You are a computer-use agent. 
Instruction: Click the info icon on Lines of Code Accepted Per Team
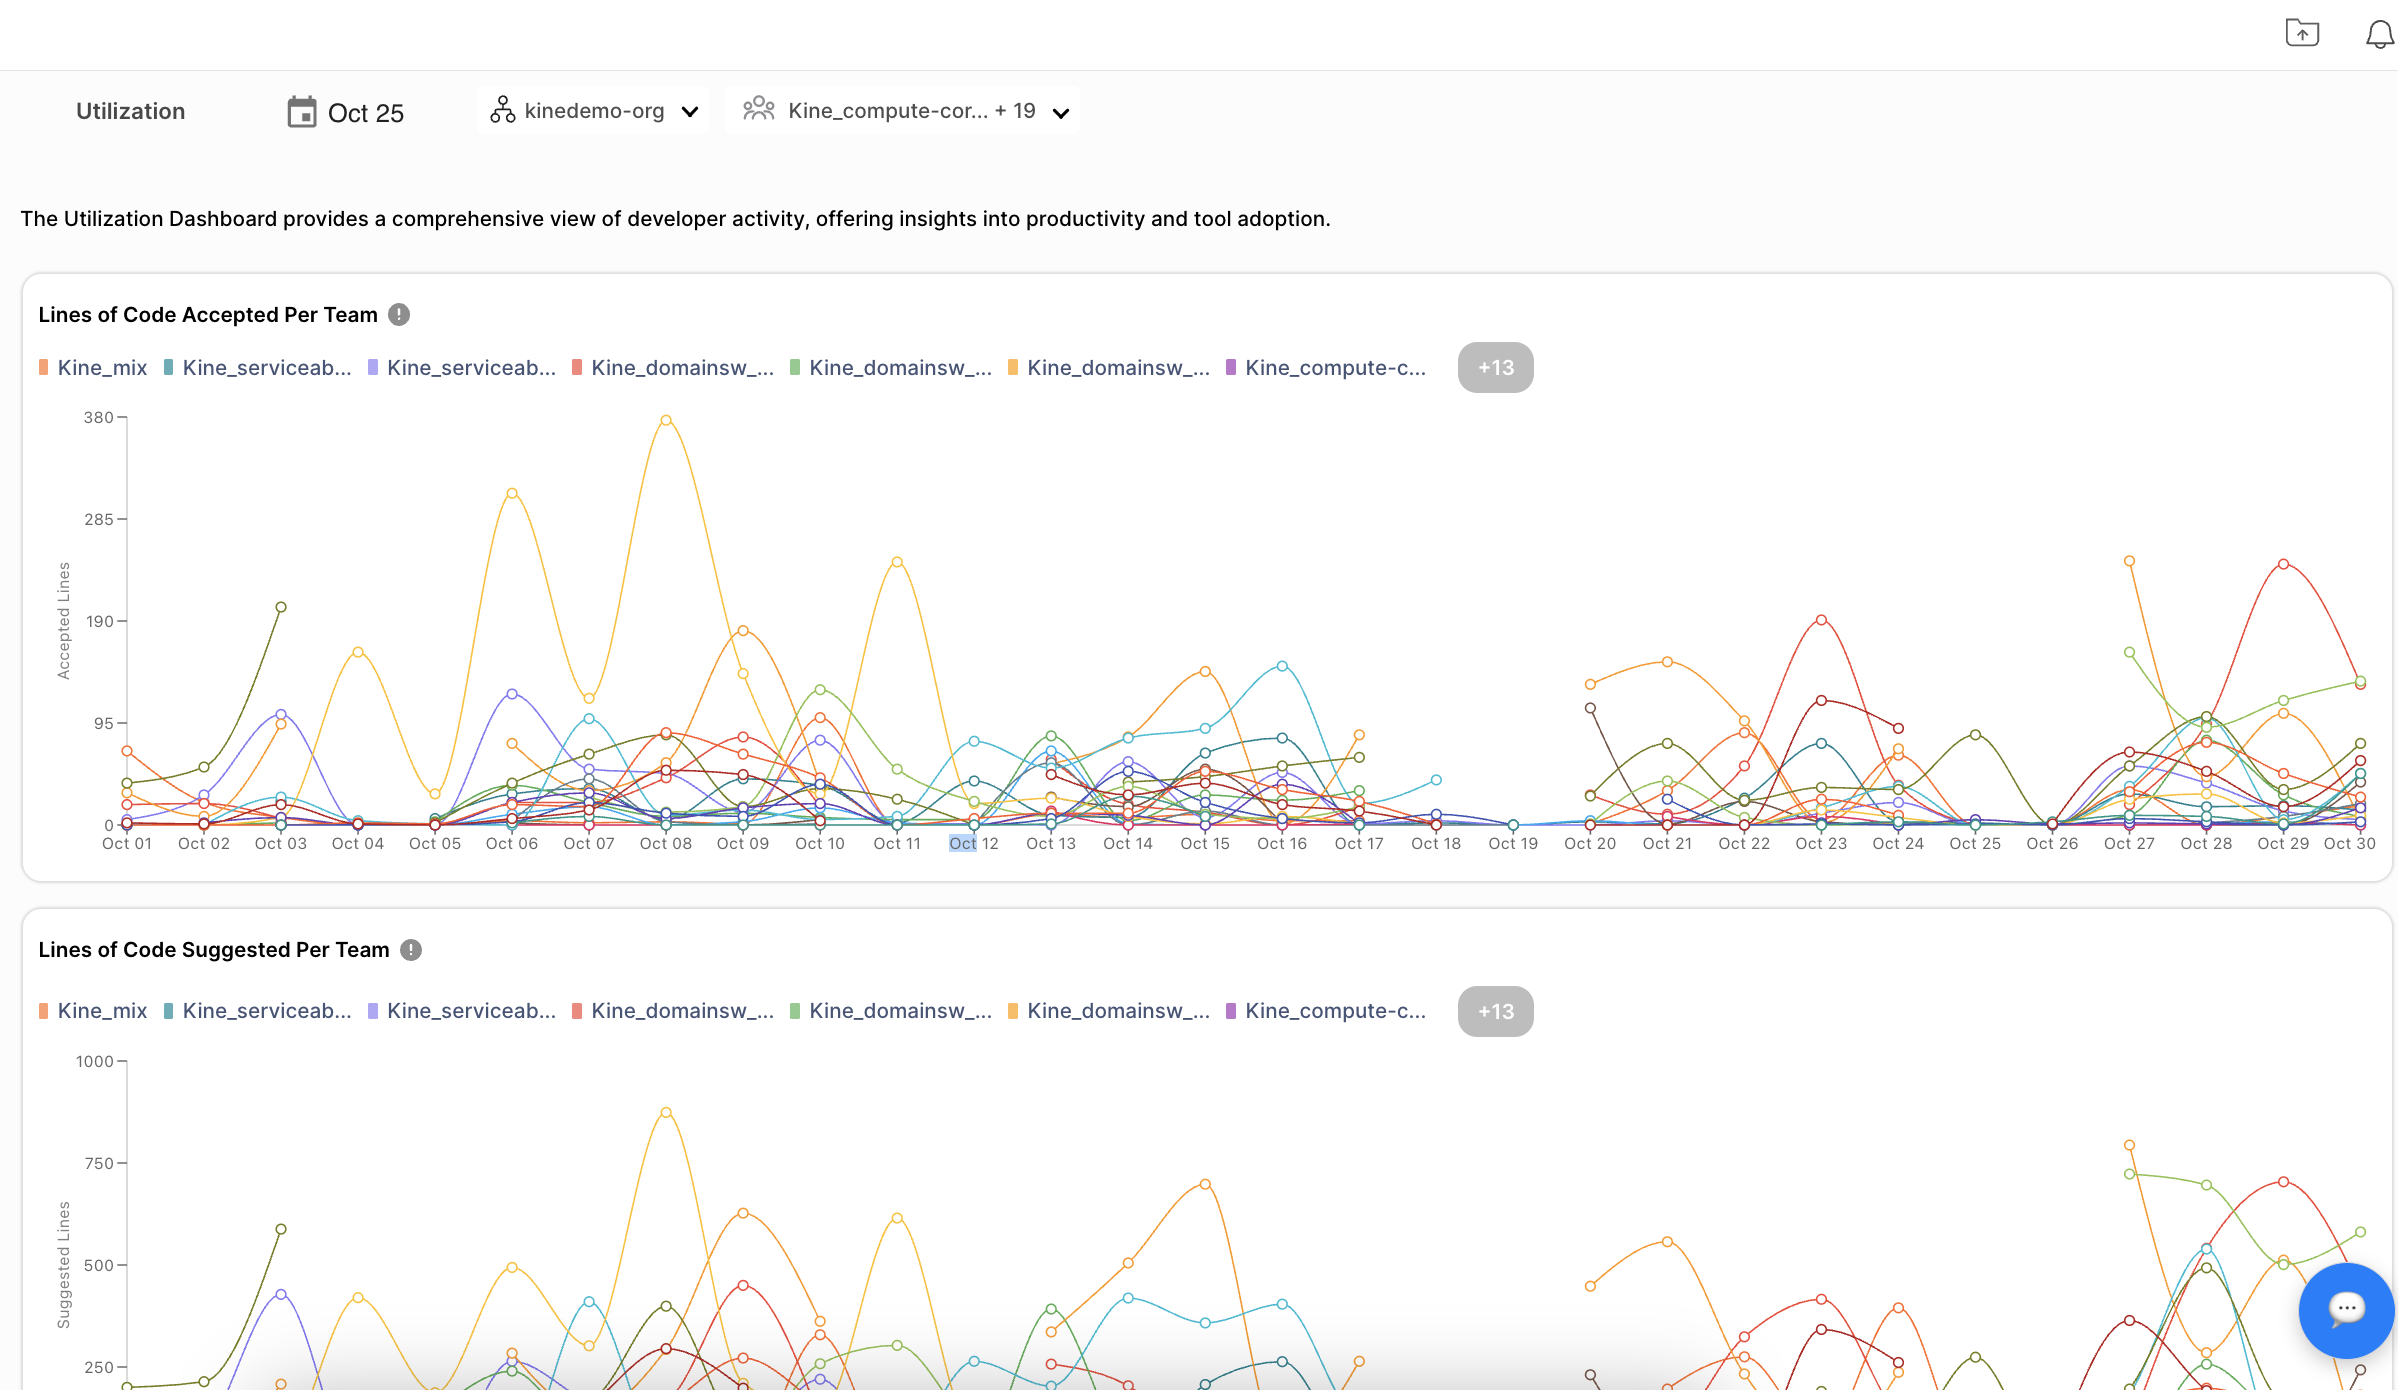pyautogui.click(x=397, y=314)
